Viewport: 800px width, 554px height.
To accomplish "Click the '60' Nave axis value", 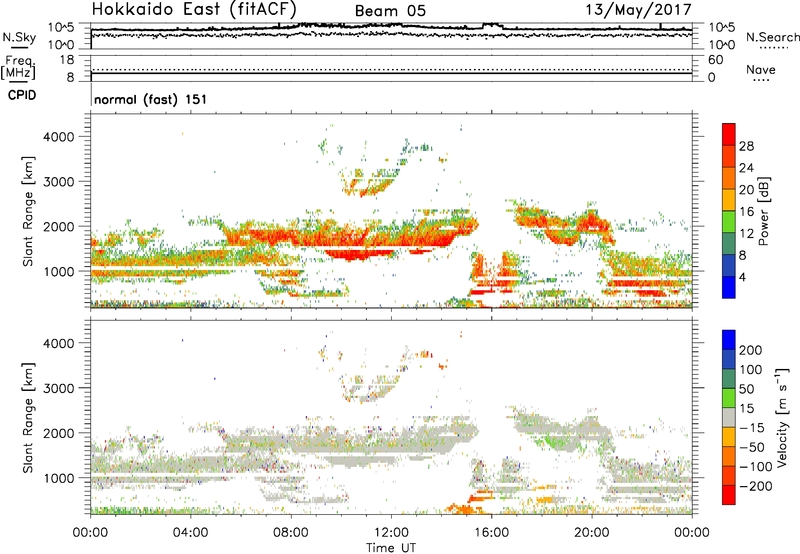I will 716,60.
